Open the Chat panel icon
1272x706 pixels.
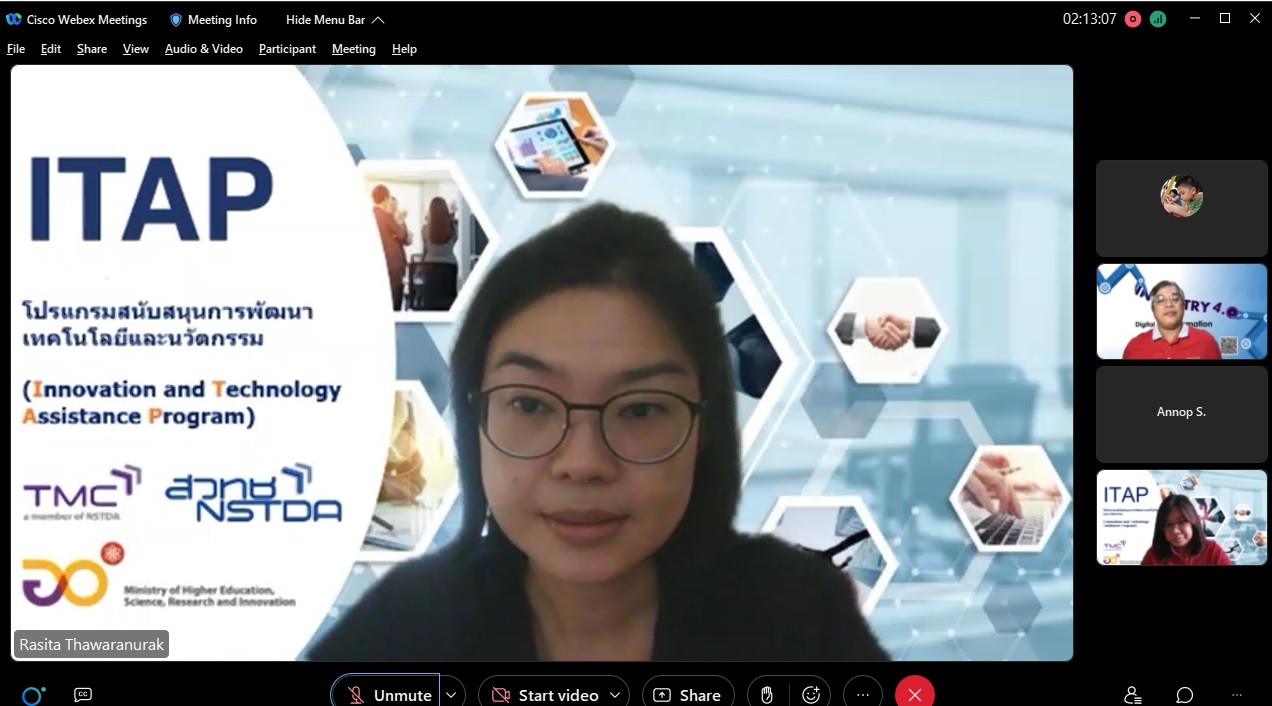pos(1185,694)
